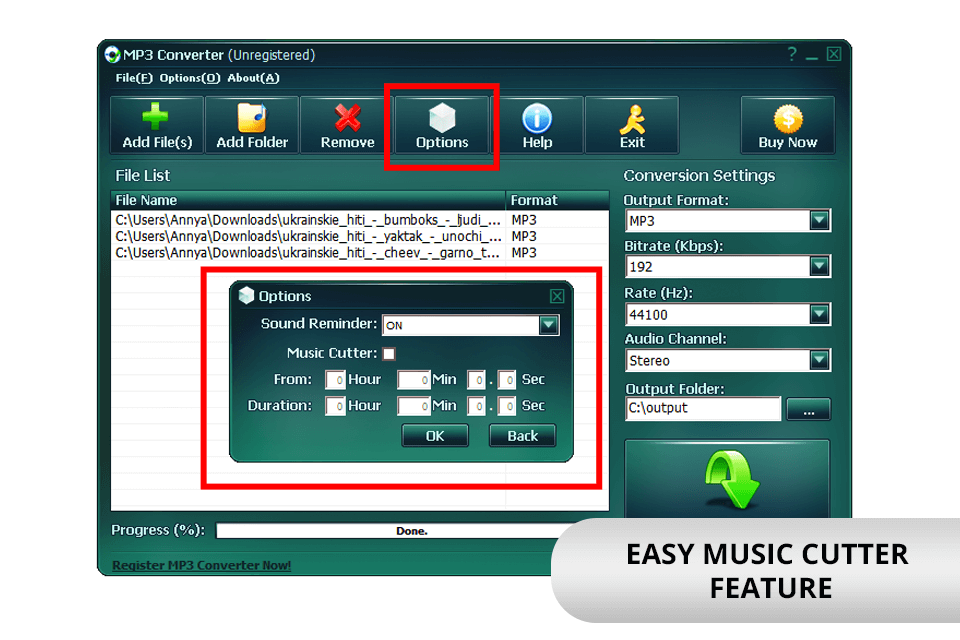Click OK in the Options dialog

click(435, 435)
